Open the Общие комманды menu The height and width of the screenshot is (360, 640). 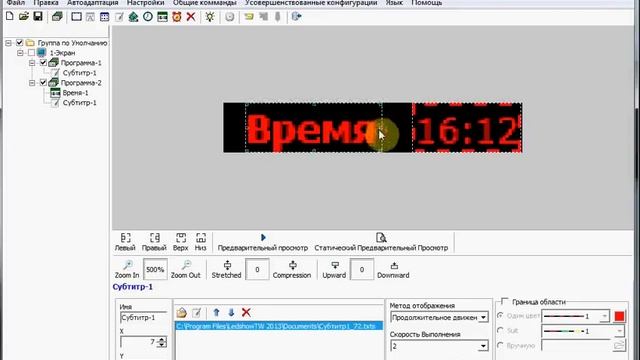click(204, 3)
